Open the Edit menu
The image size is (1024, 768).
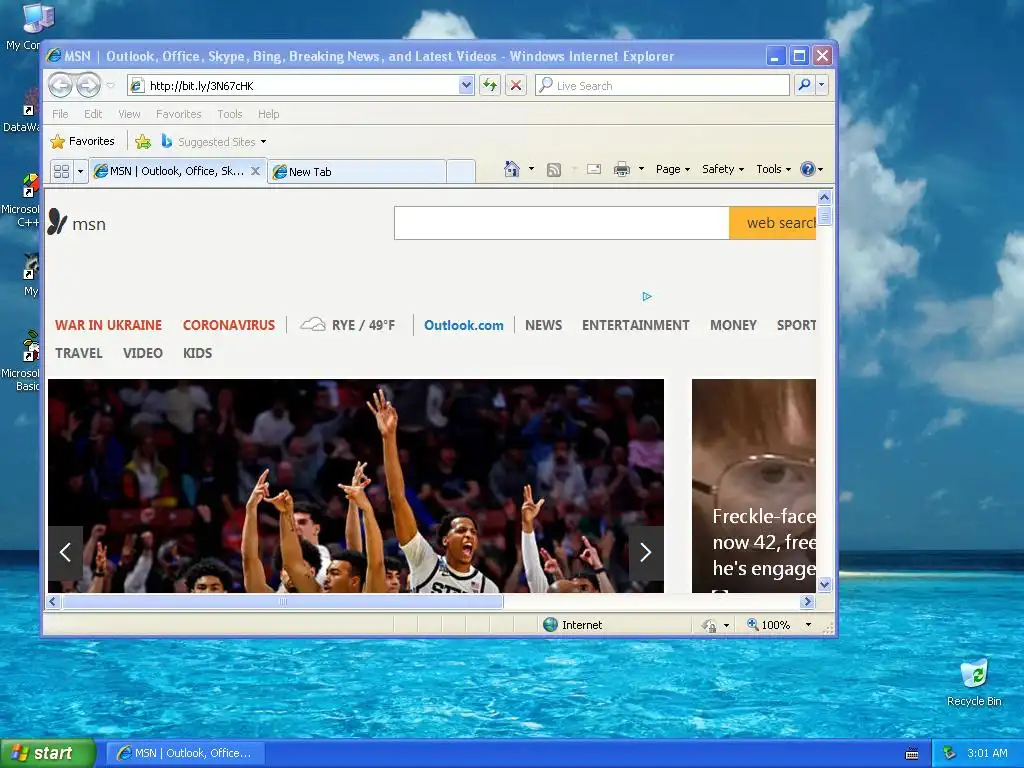pos(93,114)
